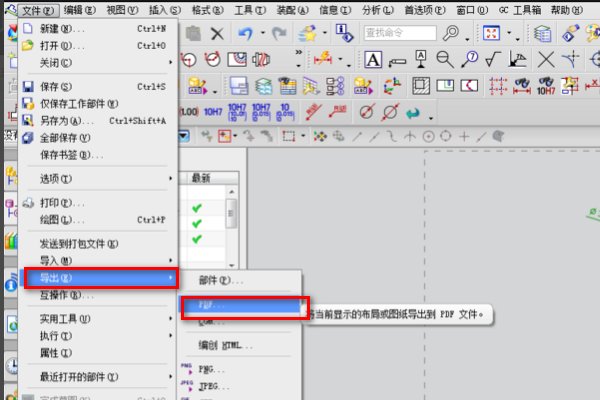Click the teal return arrow icon
Screen dimensions: 600x400
tap(413, 113)
